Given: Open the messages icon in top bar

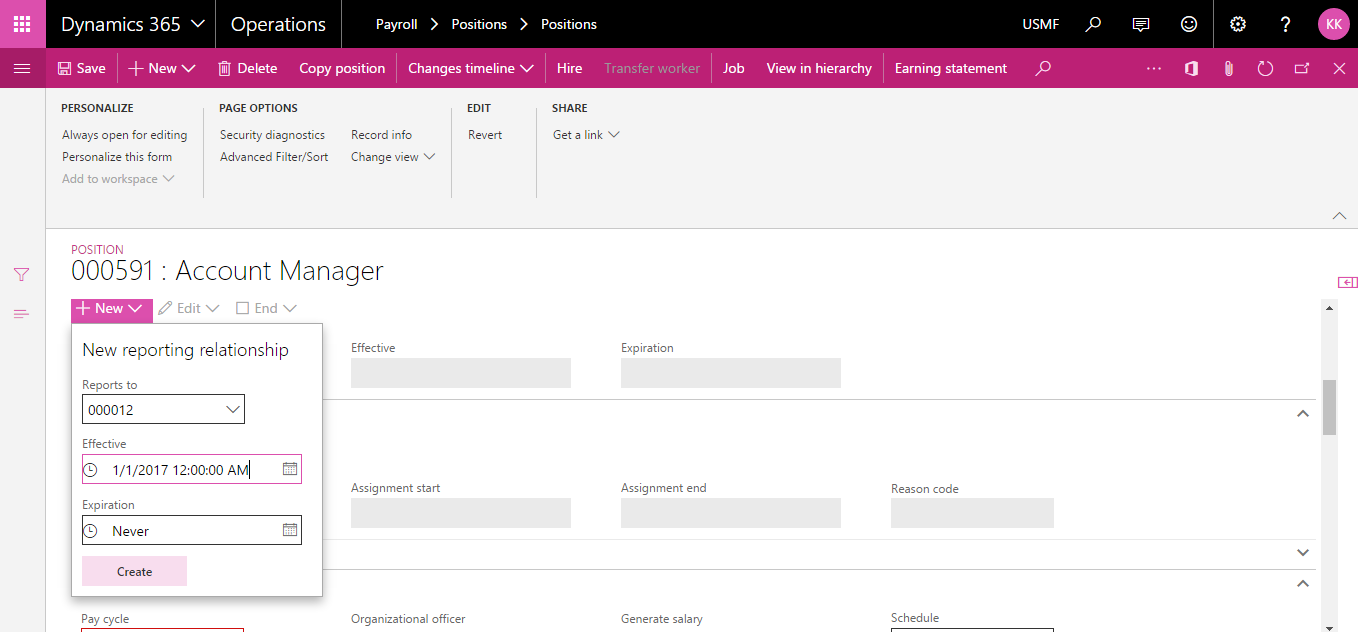Looking at the screenshot, I should click(1141, 24).
